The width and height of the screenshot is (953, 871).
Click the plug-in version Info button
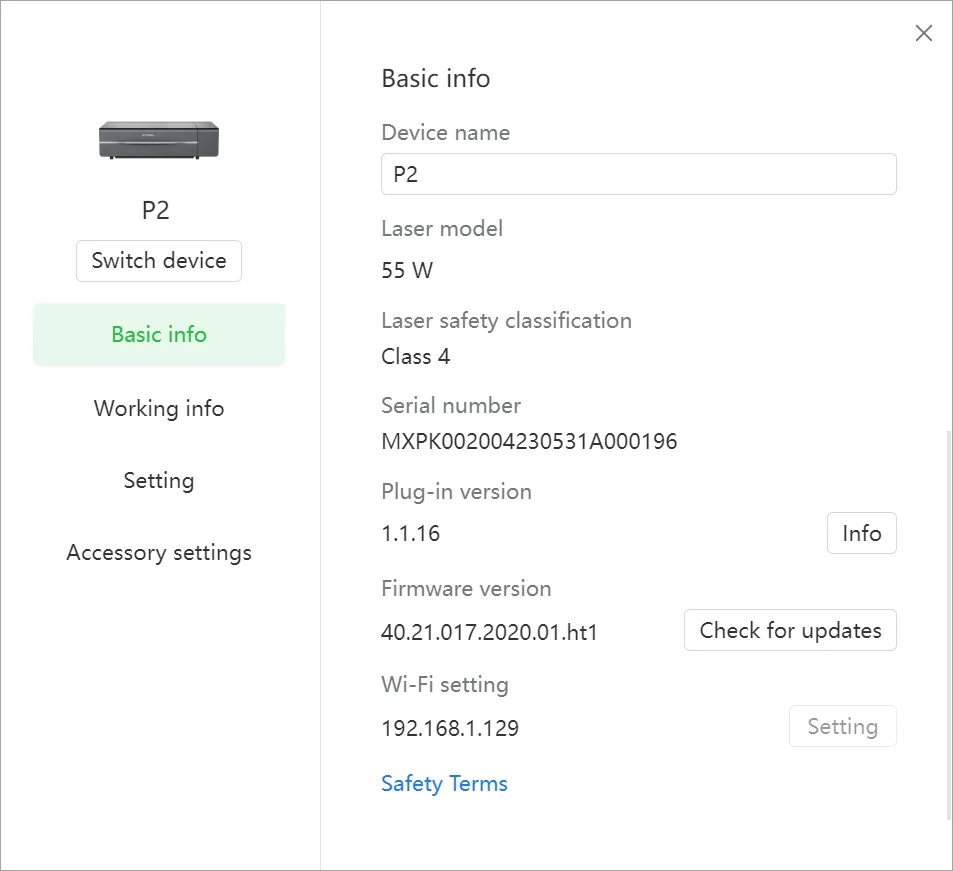[x=861, y=533]
